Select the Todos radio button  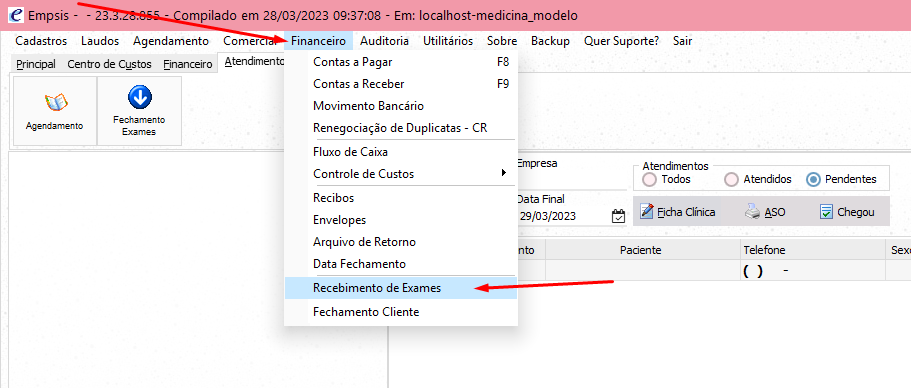tap(649, 179)
